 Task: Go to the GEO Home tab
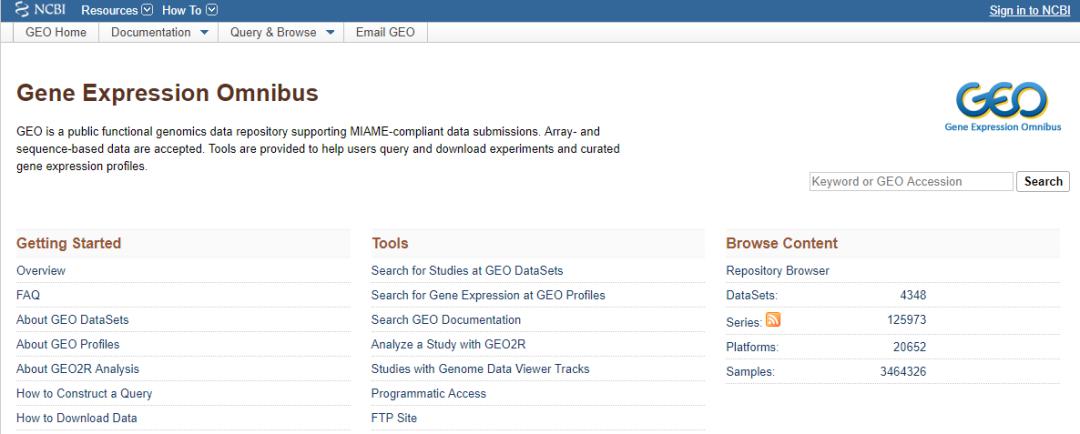click(x=55, y=32)
